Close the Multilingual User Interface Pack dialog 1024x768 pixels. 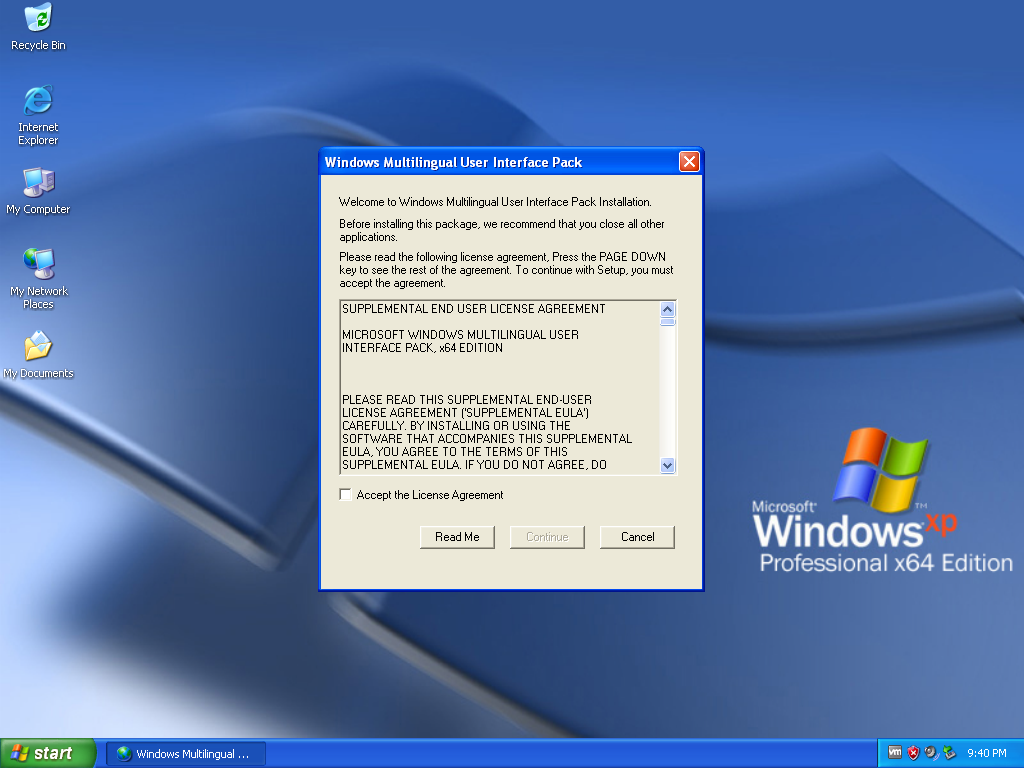[689, 161]
